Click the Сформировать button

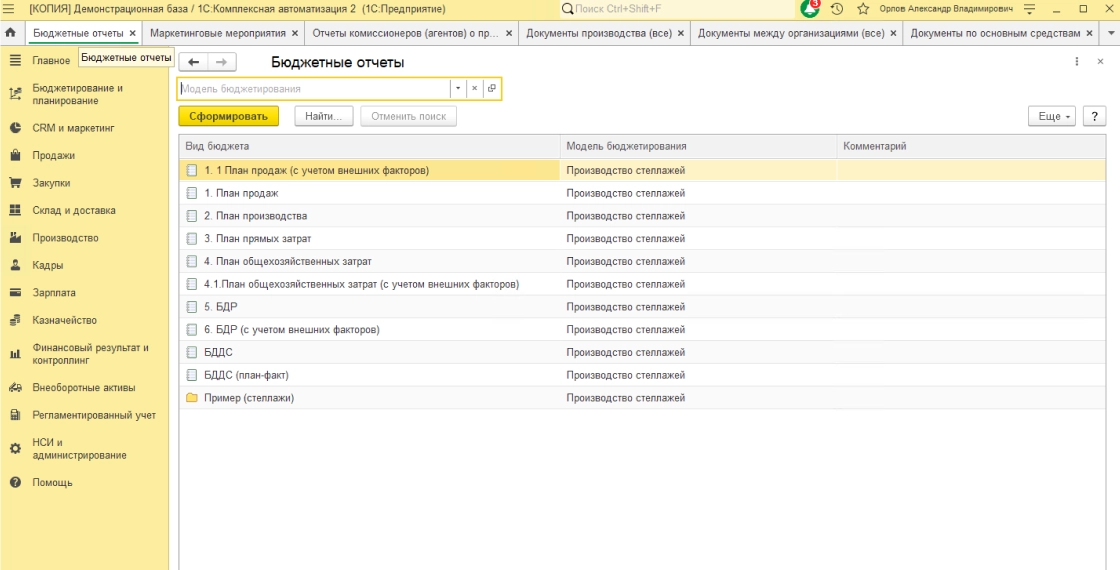coord(229,116)
